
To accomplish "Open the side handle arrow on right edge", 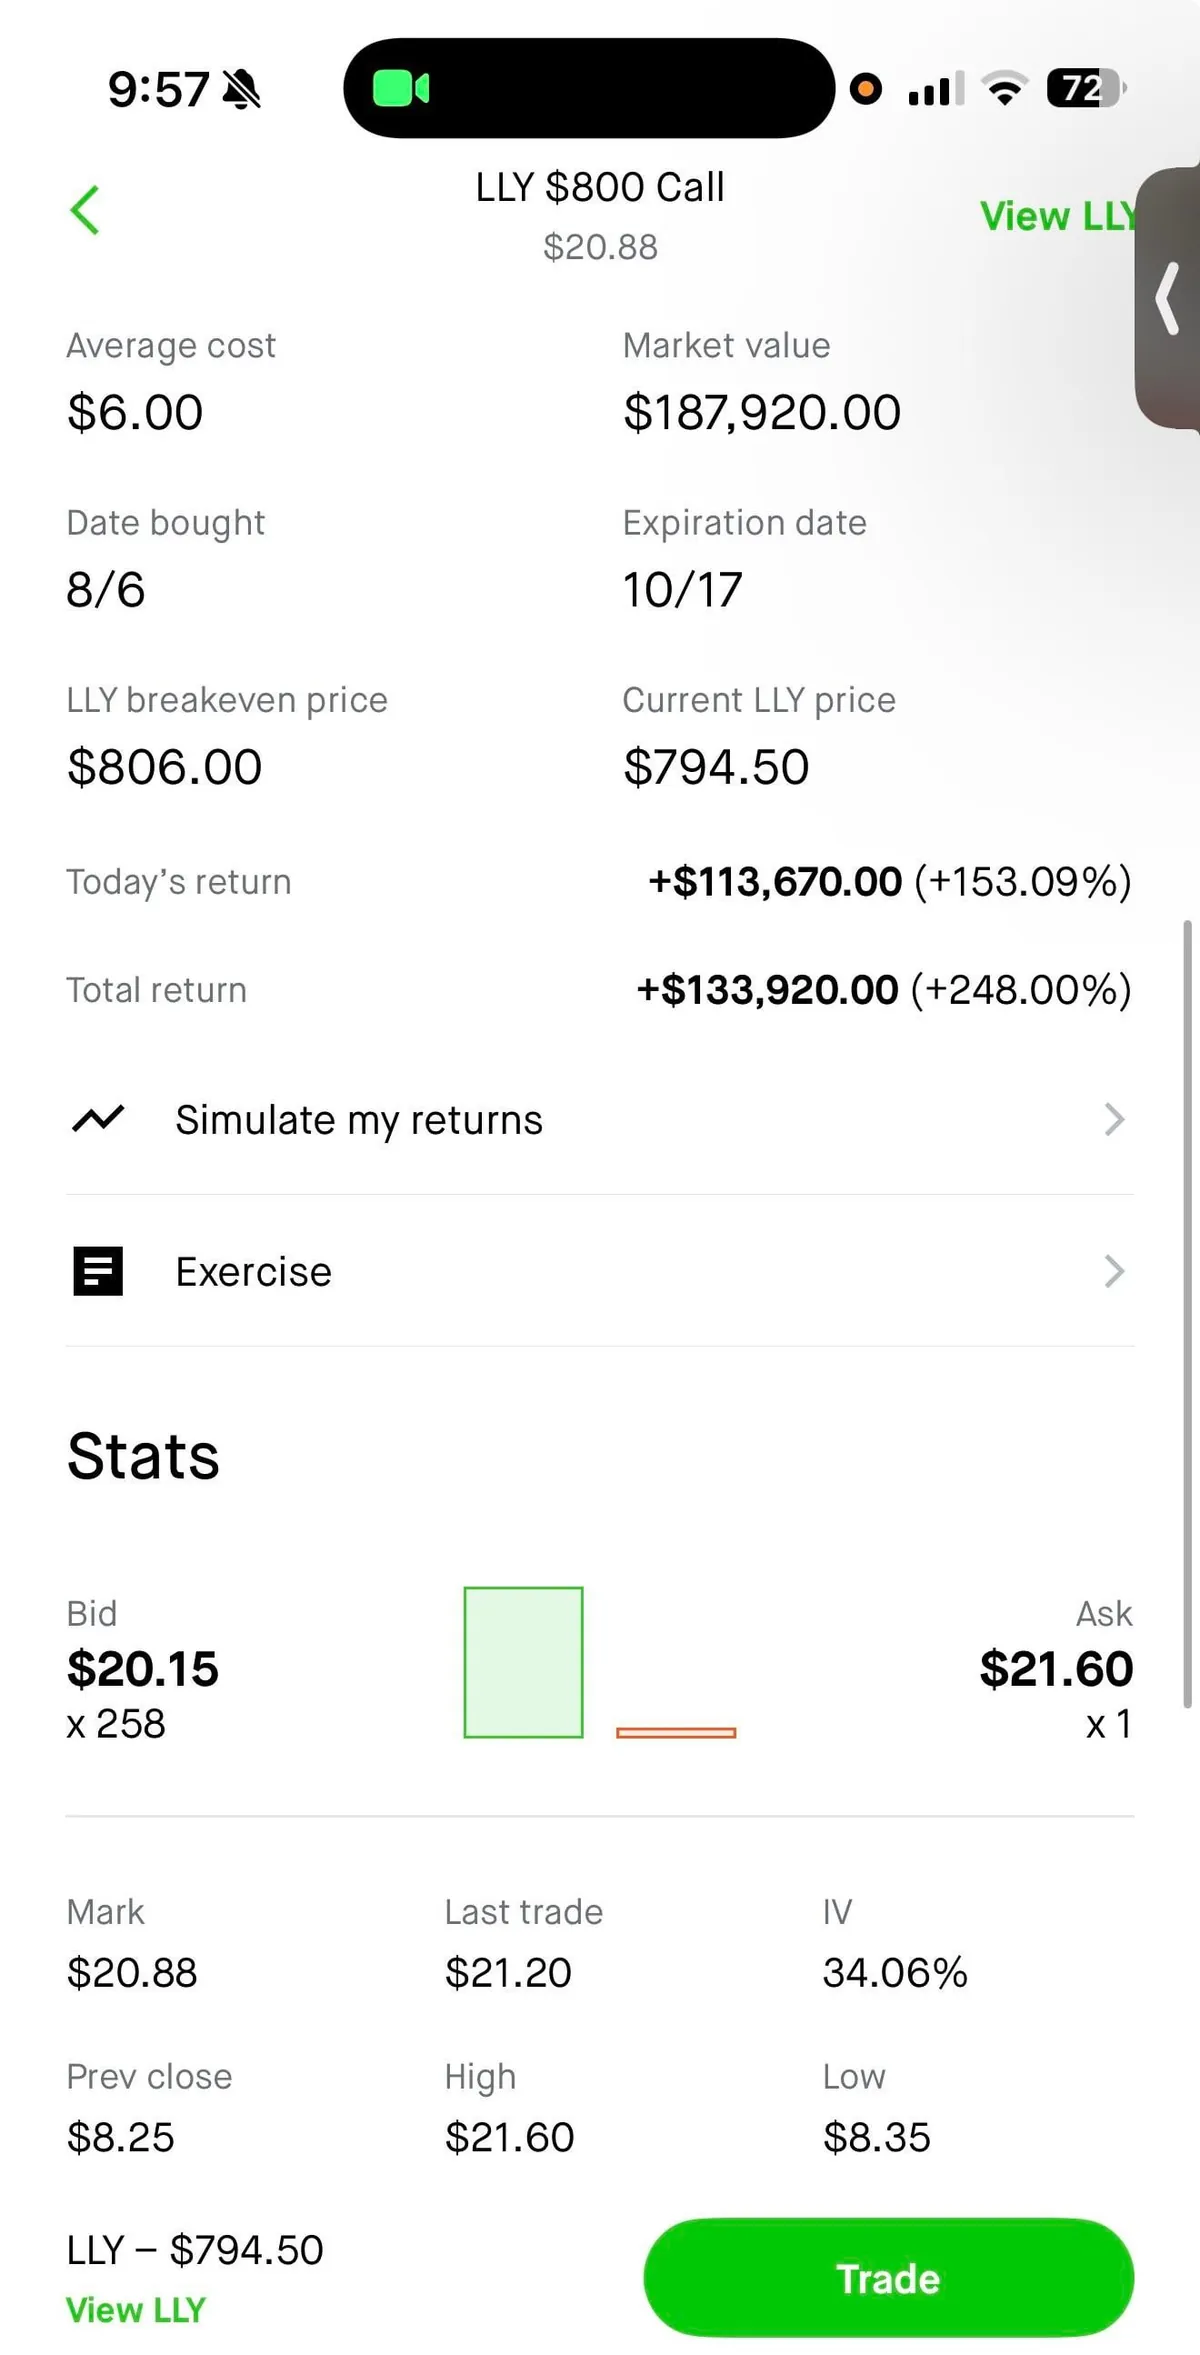I will [x=1168, y=298].
